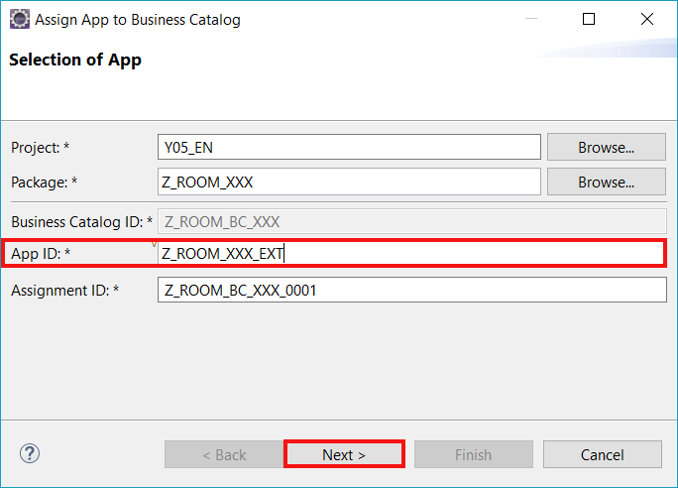Click the grayed-out Finish button

[x=473, y=454]
